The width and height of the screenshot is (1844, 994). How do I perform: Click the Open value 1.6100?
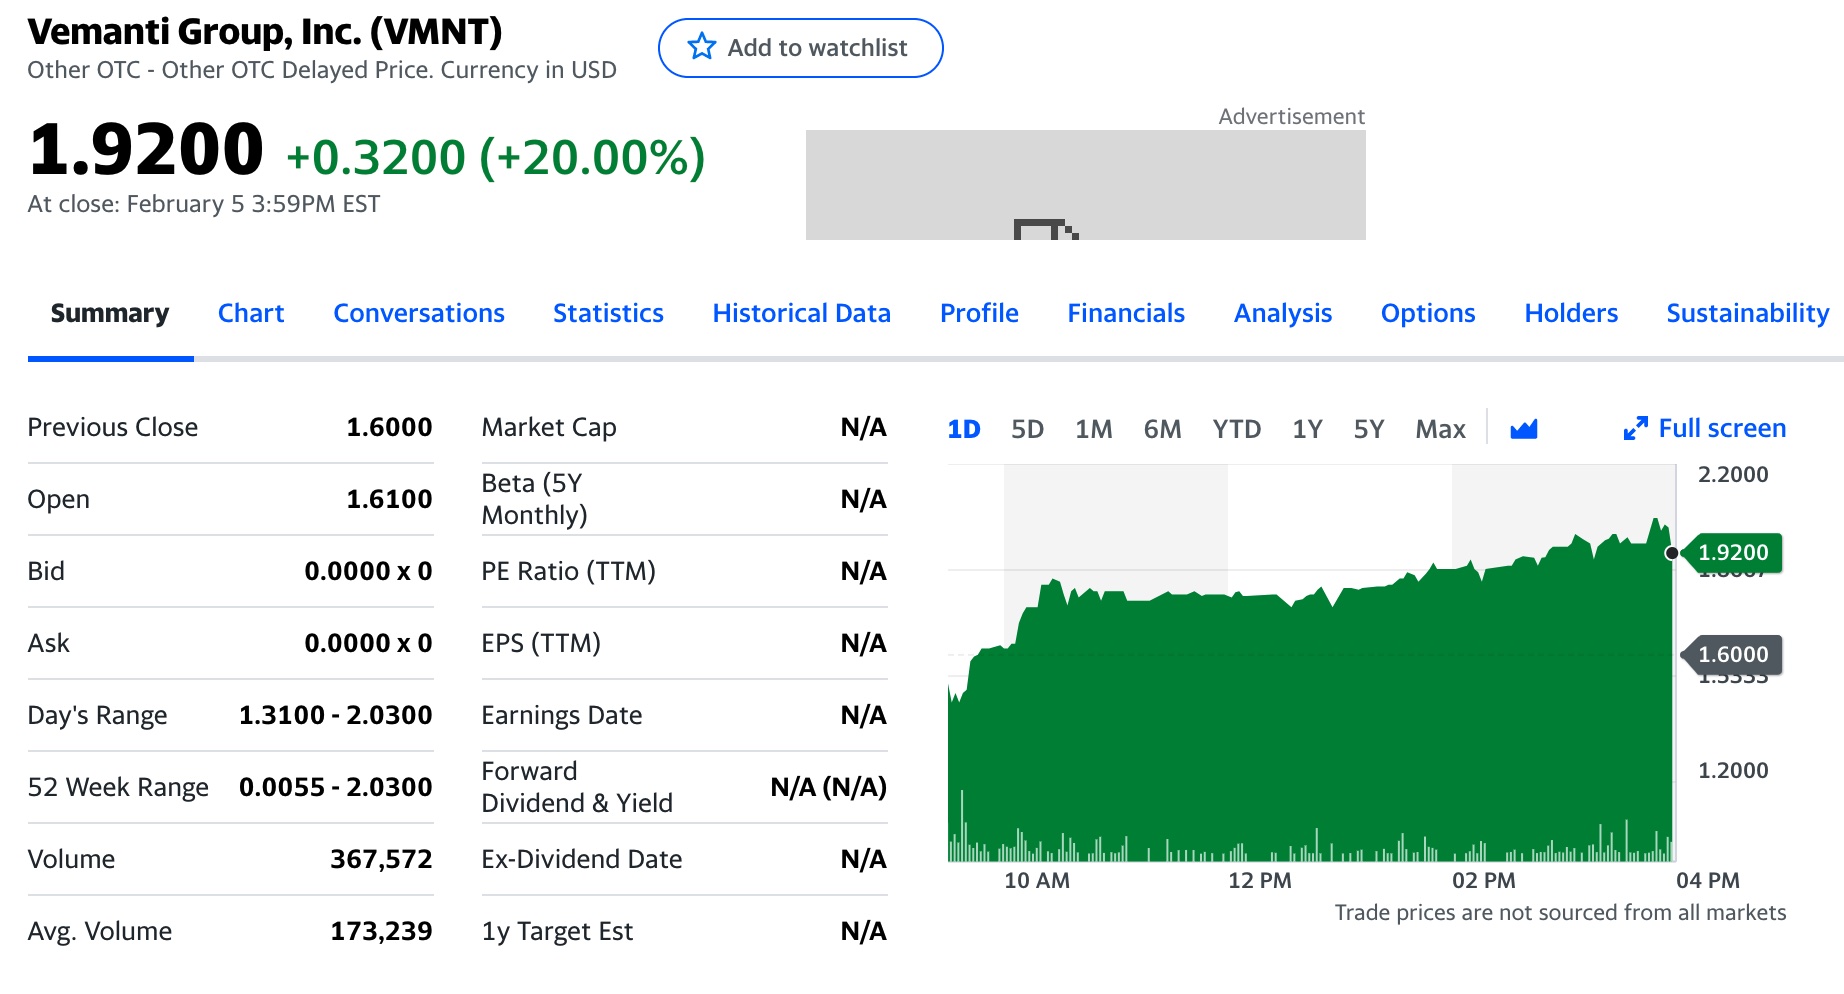(x=389, y=499)
